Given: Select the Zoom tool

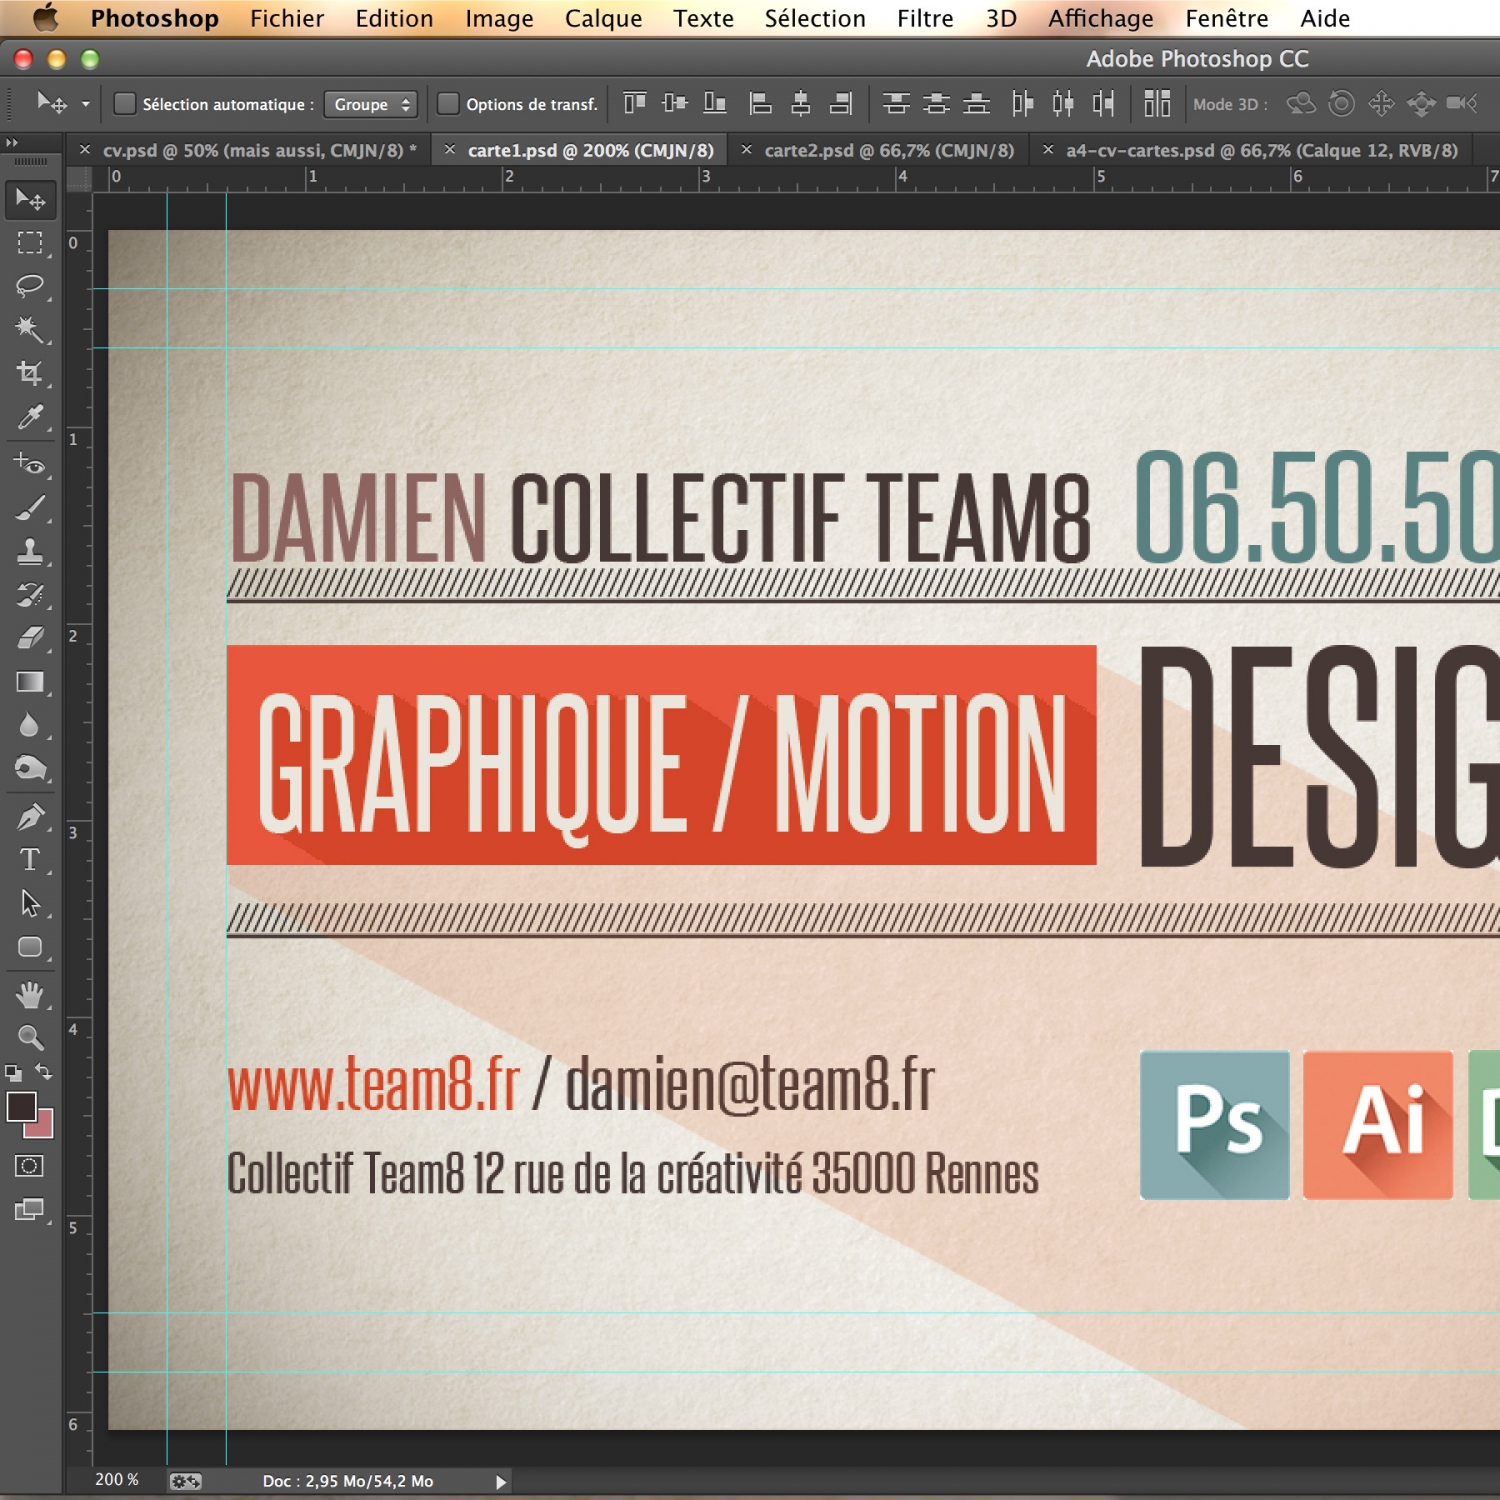Looking at the screenshot, I should (30, 1037).
